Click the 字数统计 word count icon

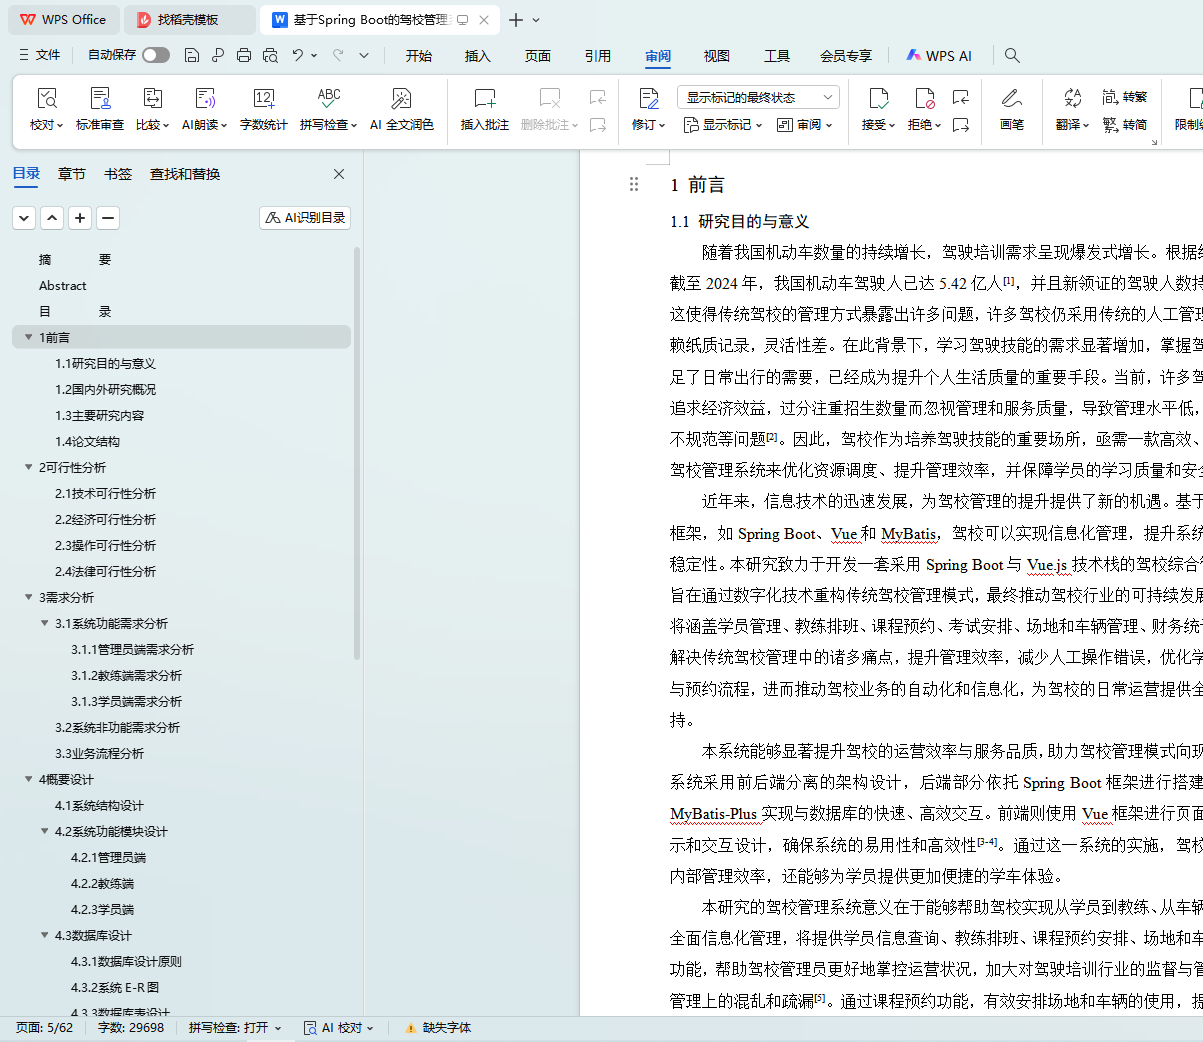click(263, 99)
